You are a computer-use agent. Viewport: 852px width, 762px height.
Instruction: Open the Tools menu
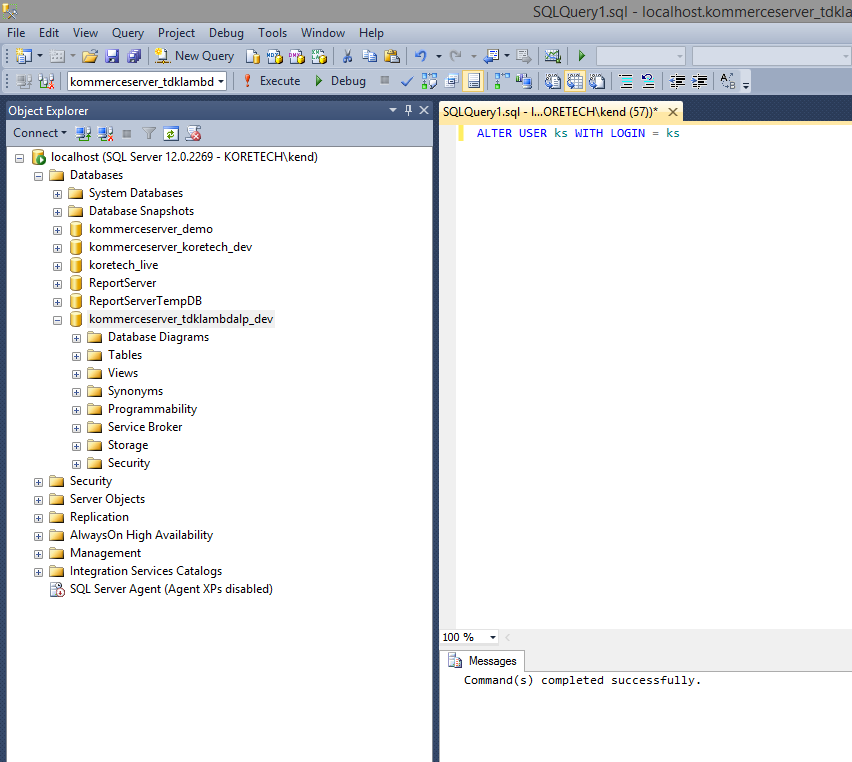[272, 33]
